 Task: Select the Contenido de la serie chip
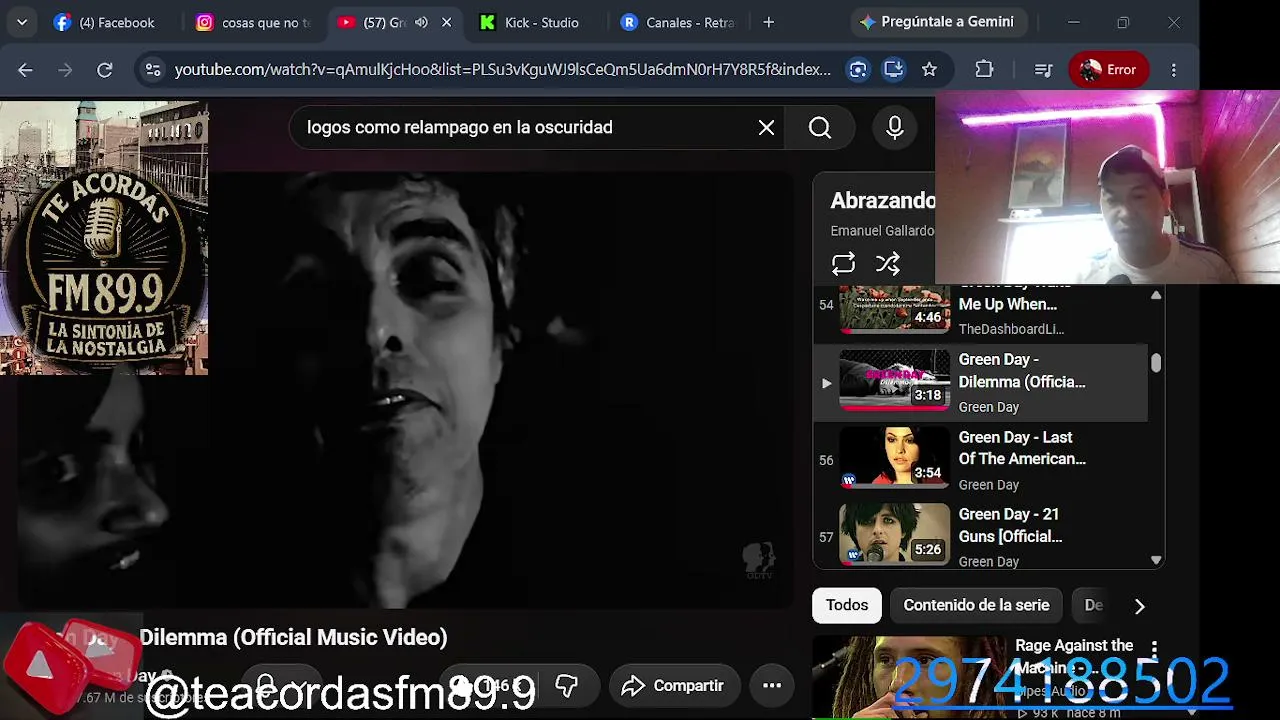[976, 605]
